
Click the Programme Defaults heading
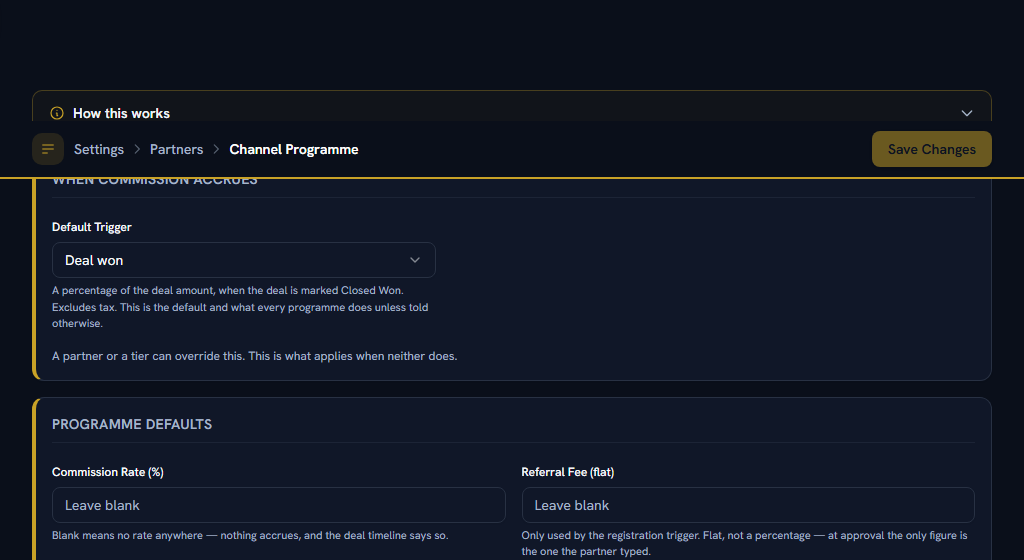(x=132, y=424)
